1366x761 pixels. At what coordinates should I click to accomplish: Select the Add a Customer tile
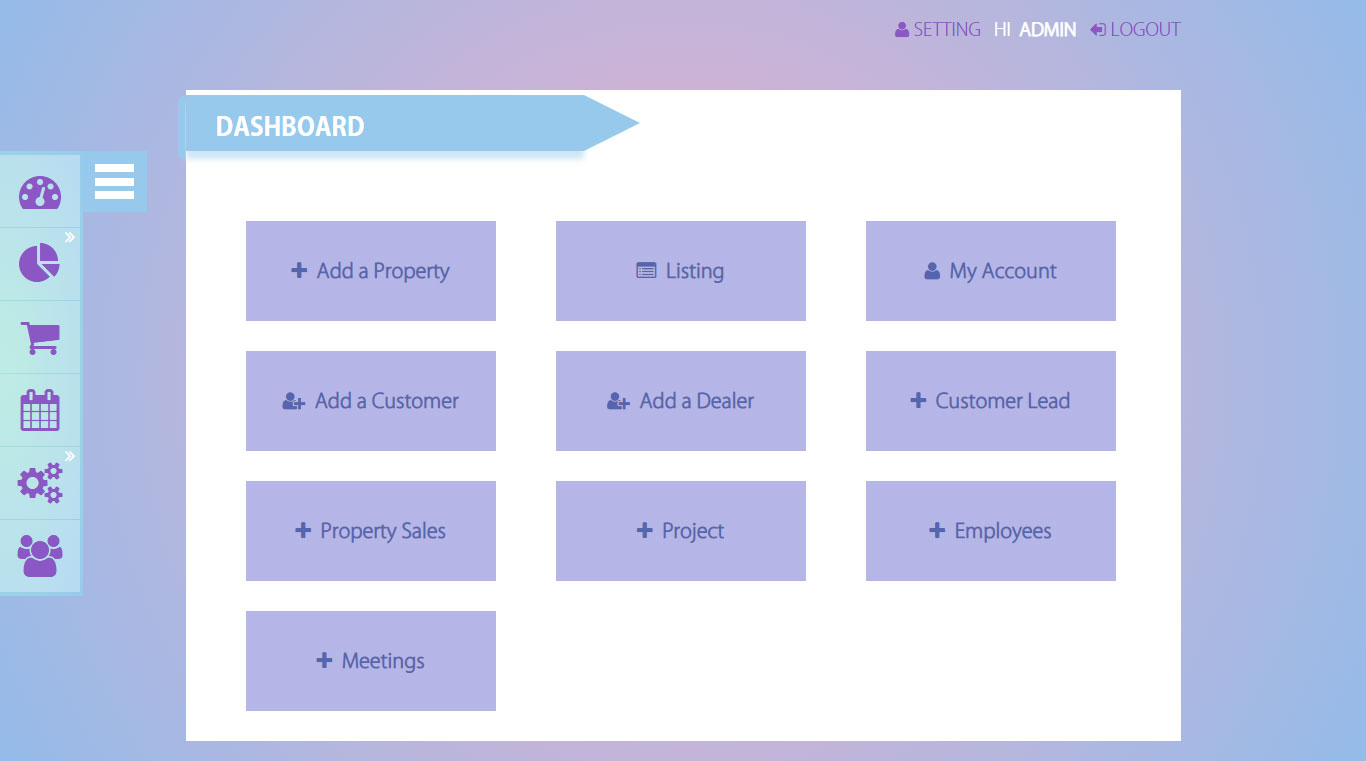[x=371, y=401]
